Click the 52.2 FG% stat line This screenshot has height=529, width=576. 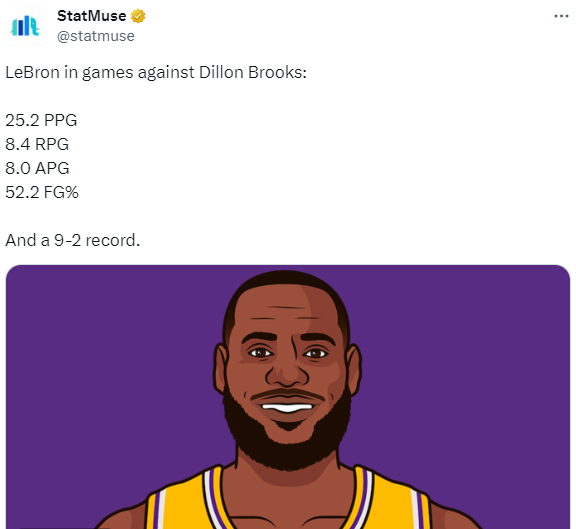click(42, 192)
